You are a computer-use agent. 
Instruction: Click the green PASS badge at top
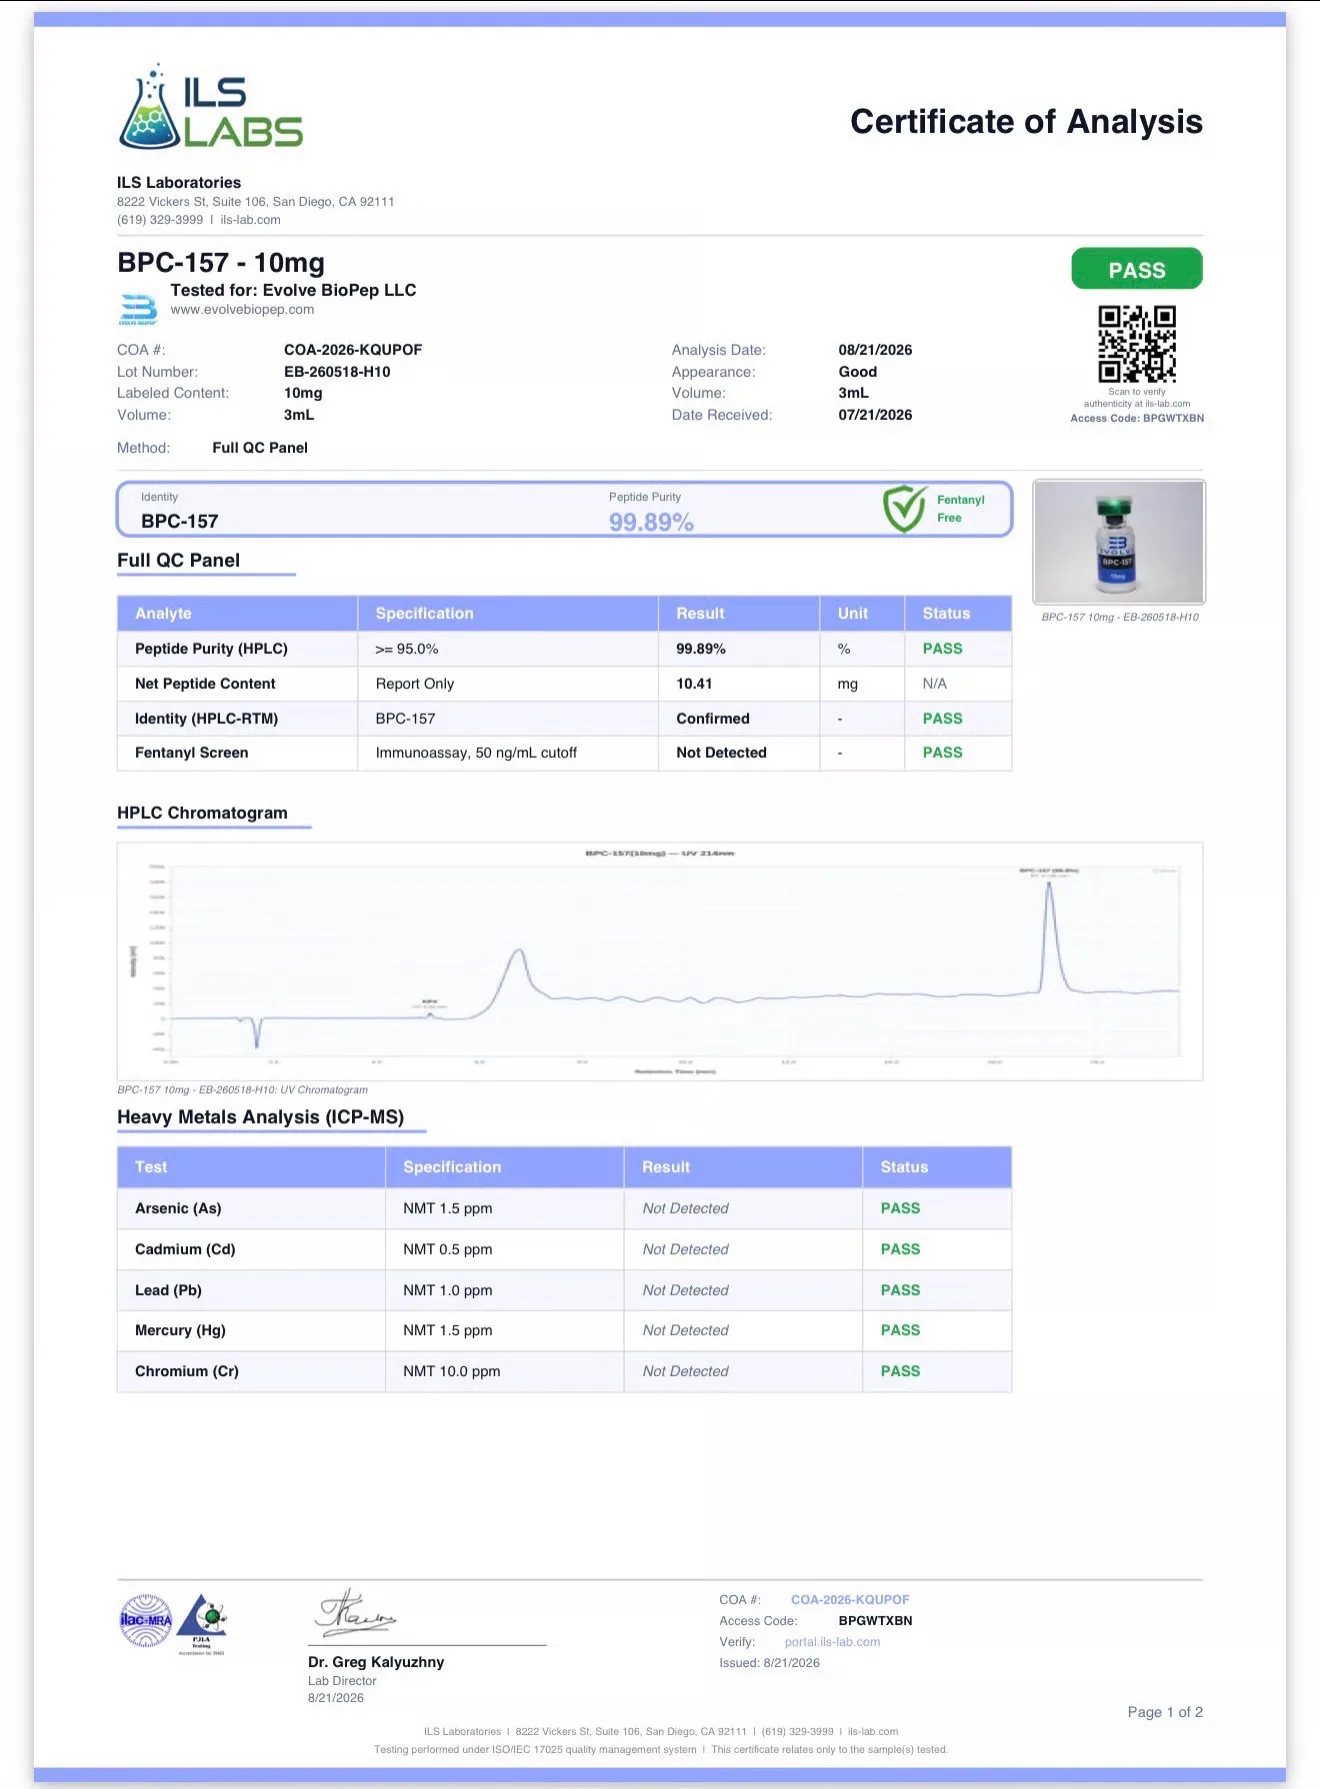pos(1137,269)
